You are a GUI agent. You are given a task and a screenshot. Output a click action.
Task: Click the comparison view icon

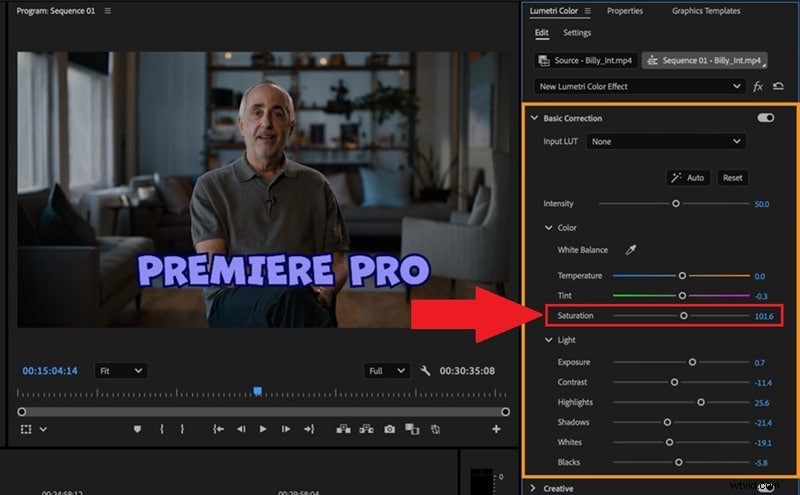[412, 429]
